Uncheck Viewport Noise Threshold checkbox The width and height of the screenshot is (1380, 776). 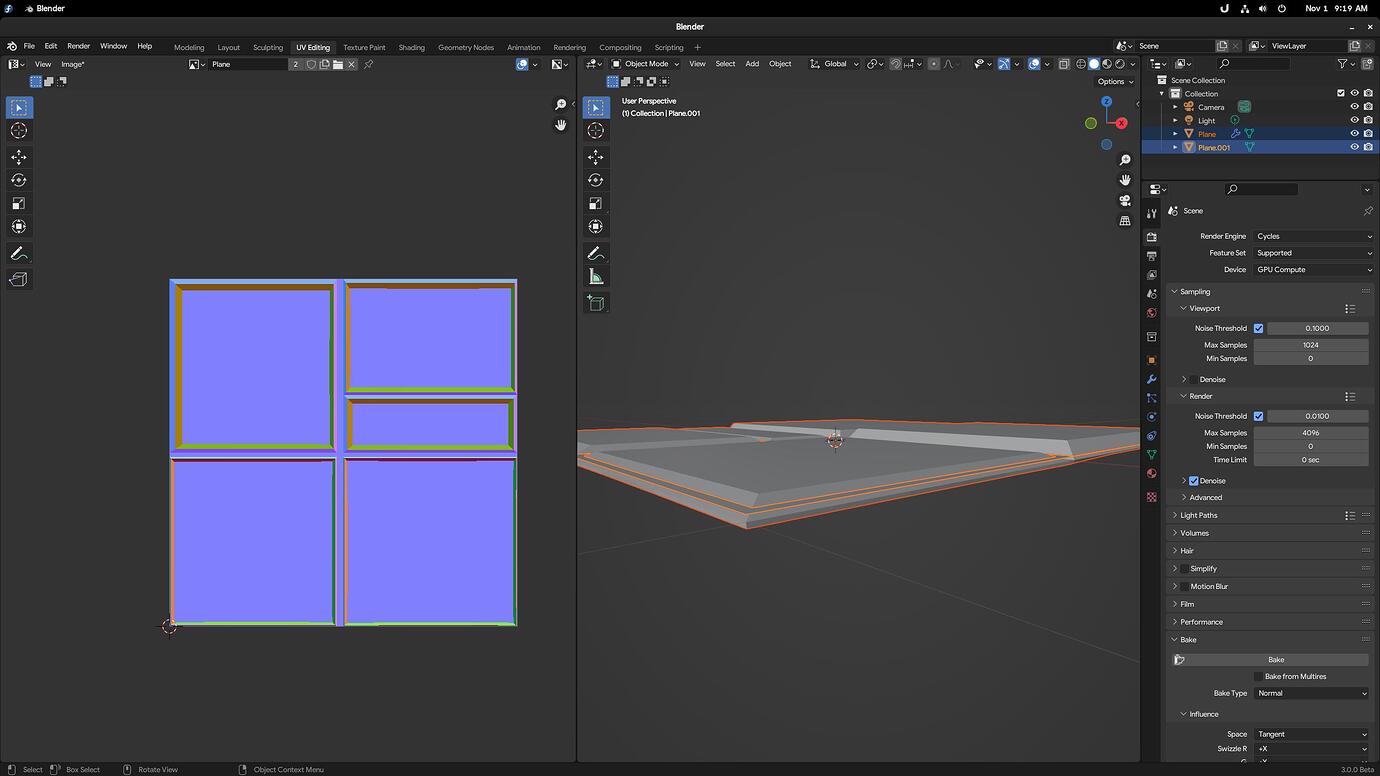click(1258, 328)
